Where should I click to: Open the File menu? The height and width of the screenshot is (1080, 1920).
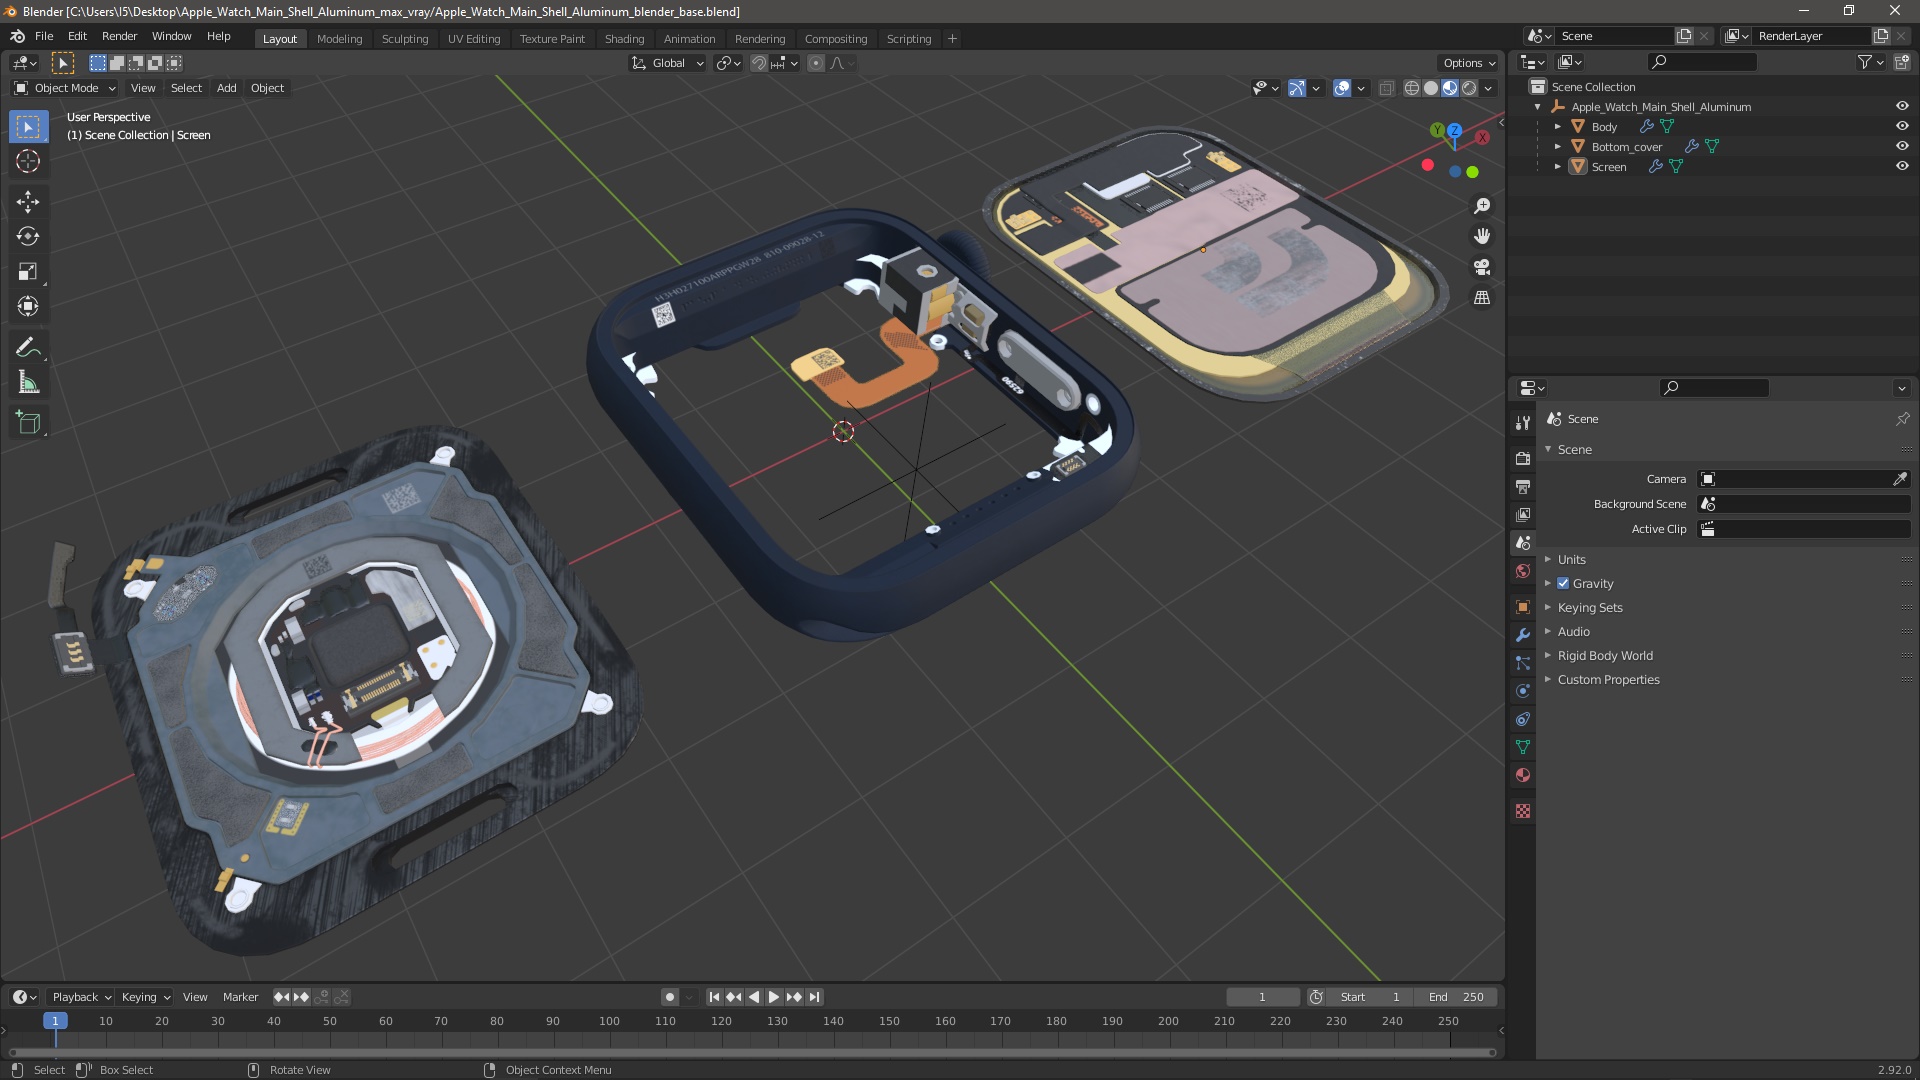(x=44, y=36)
